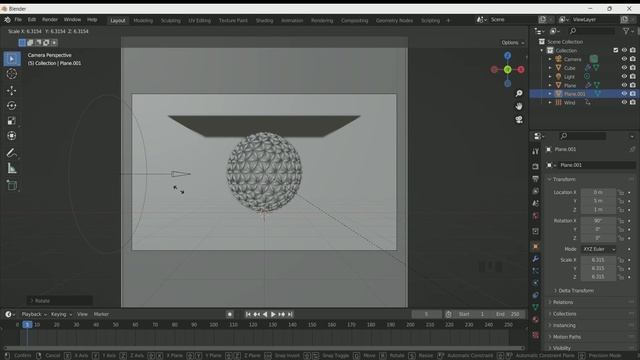Click the Rotation X value field
640x360 pixels.
pyautogui.click(x=598, y=221)
